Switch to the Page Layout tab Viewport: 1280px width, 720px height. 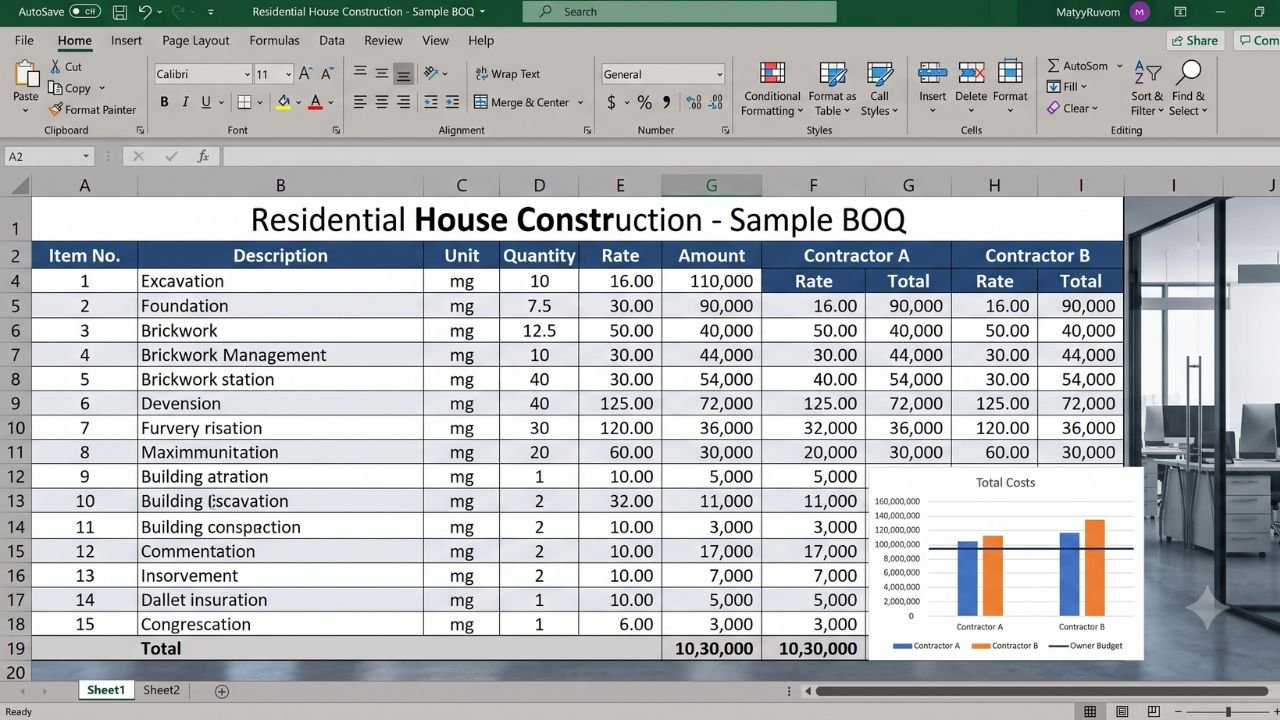tap(196, 41)
